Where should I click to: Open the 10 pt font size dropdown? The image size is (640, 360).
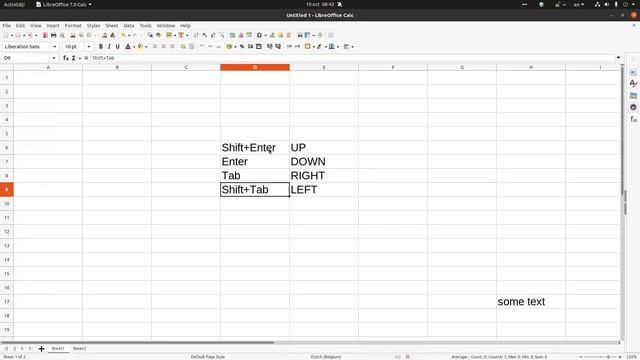click(x=89, y=47)
